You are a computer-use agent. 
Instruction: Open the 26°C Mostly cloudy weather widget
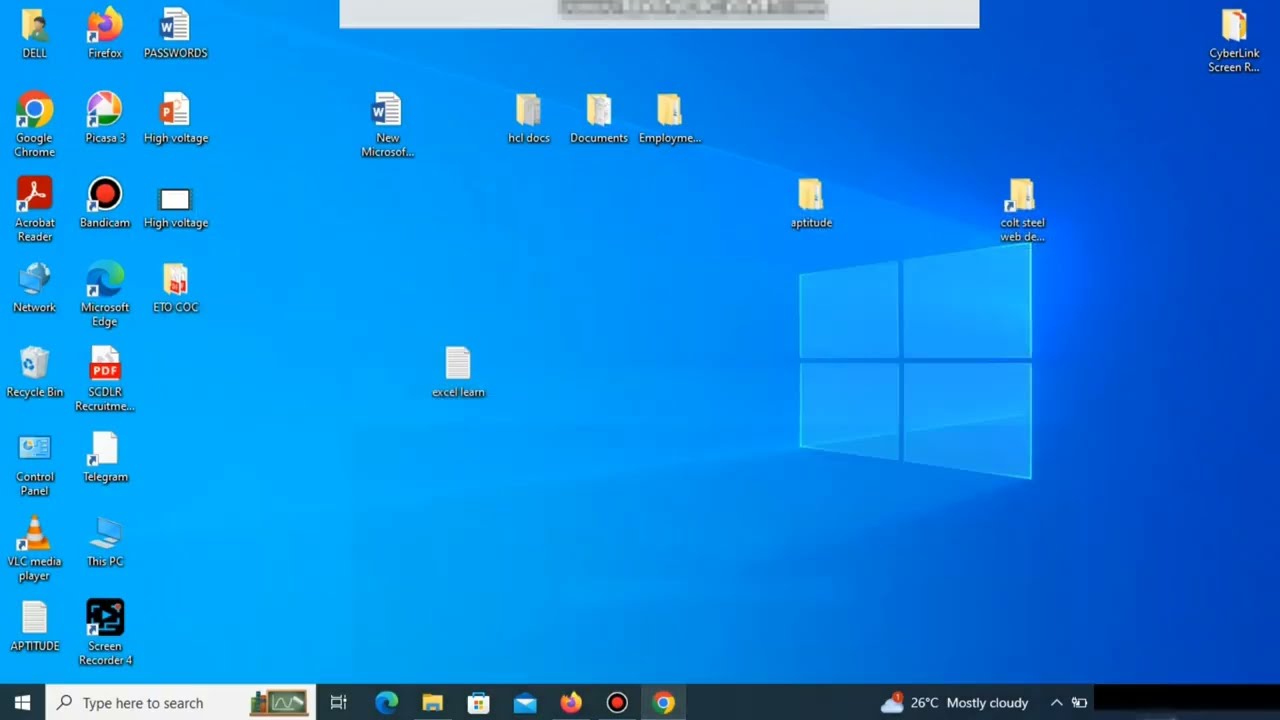coord(954,703)
